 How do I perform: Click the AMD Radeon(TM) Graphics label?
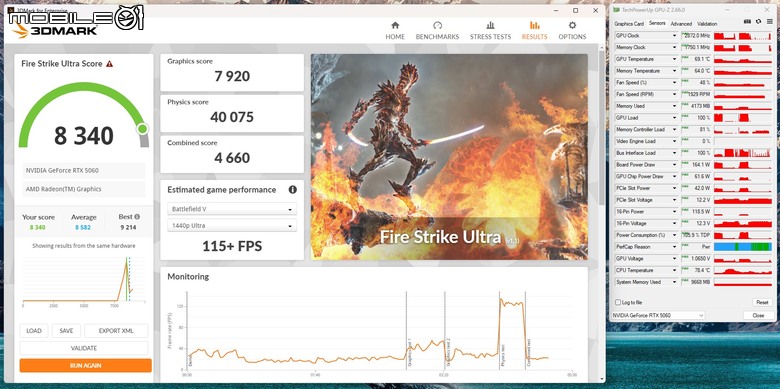tap(64, 189)
